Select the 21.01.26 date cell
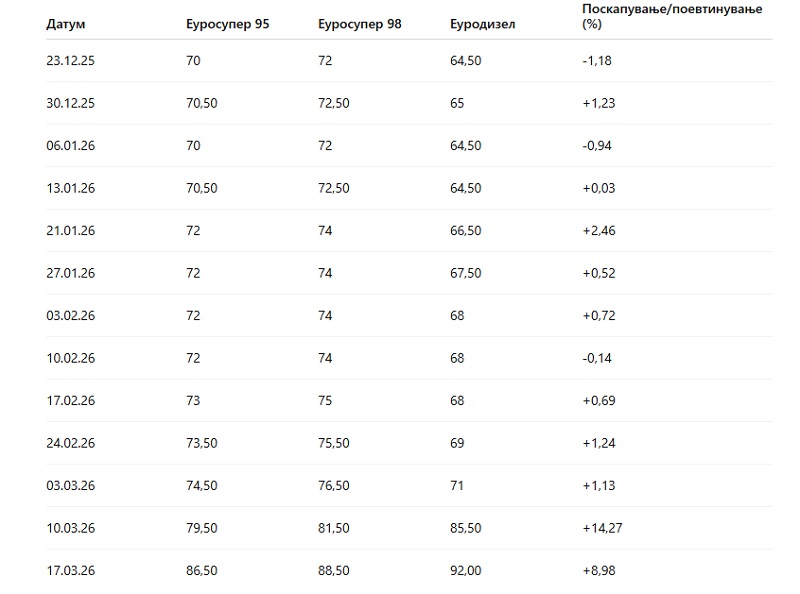The width and height of the screenshot is (800, 594). point(70,231)
